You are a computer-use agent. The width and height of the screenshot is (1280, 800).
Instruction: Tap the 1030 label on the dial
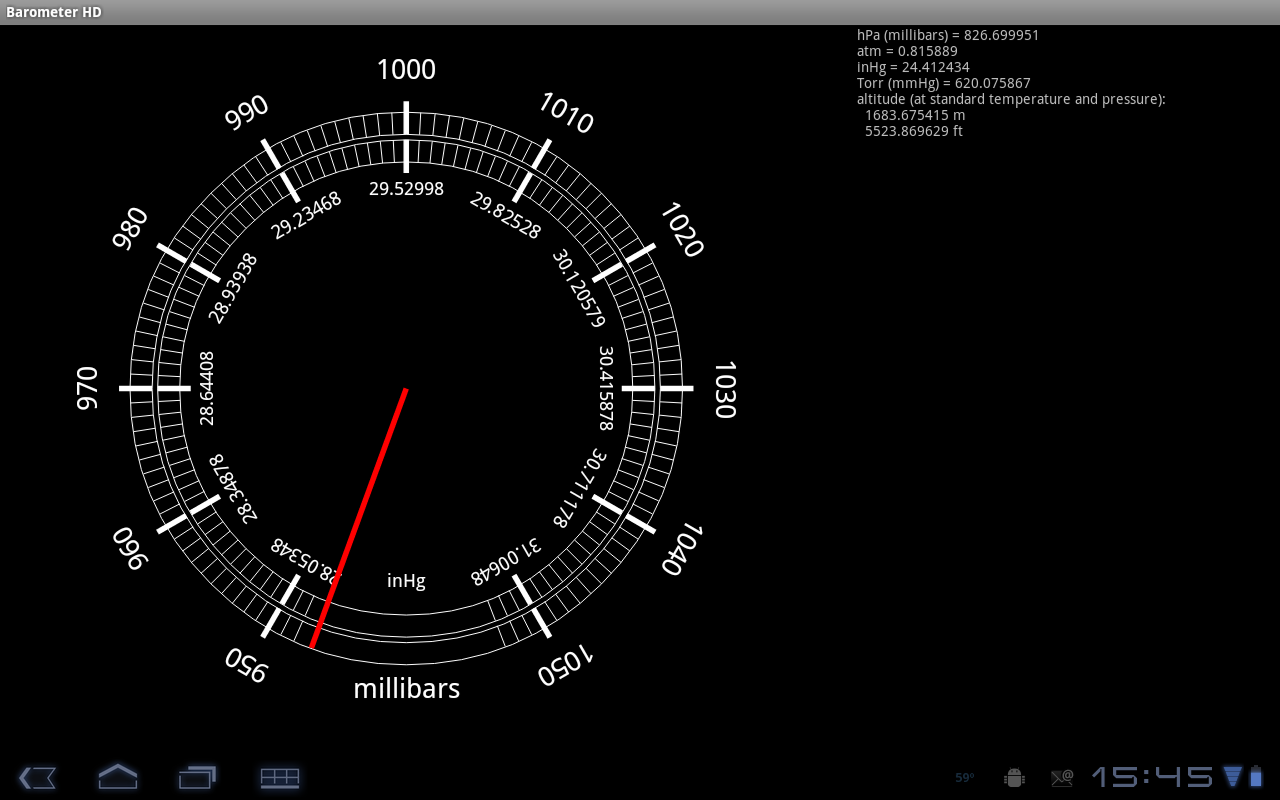click(x=724, y=389)
